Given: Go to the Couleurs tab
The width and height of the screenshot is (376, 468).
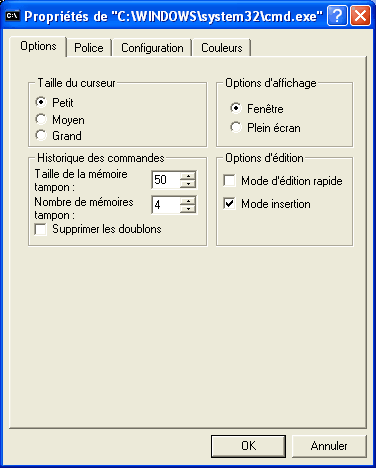Looking at the screenshot, I should coord(222,48).
